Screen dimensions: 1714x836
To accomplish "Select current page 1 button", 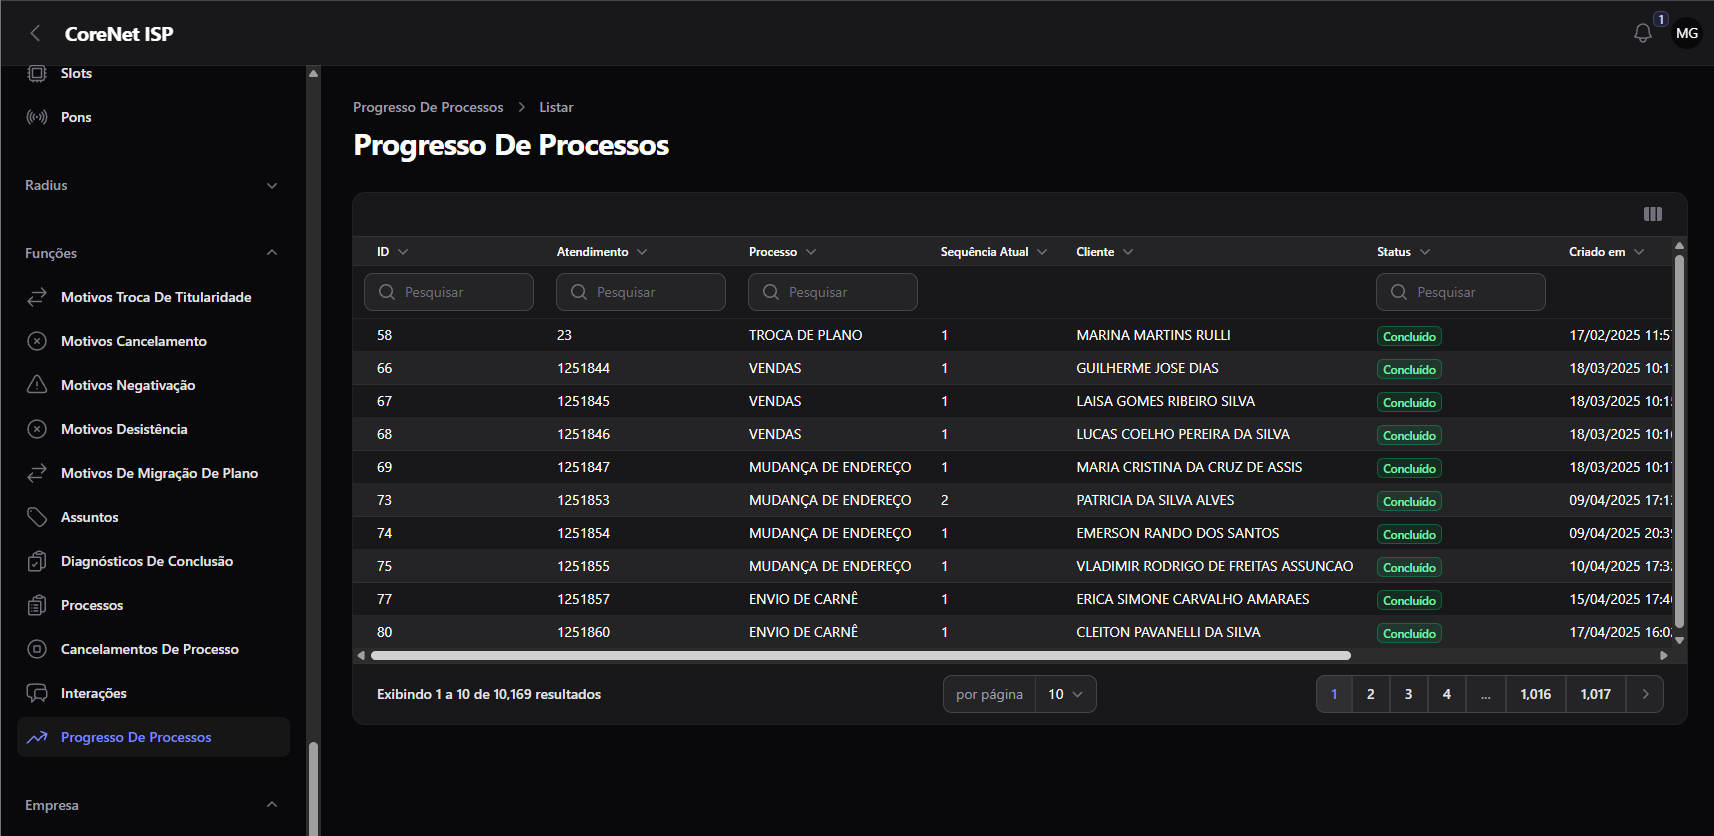I will [1334, 694].
